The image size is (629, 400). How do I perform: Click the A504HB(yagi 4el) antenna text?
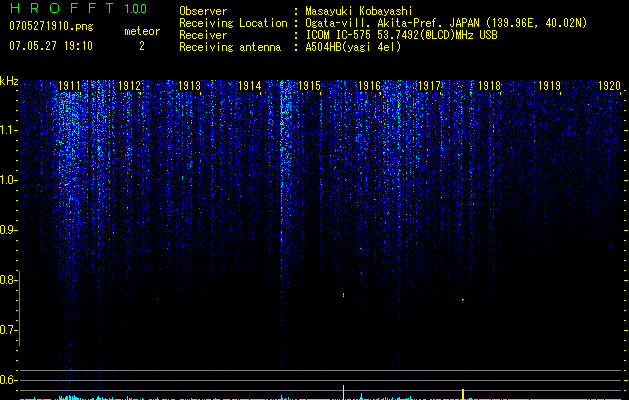pos(353,47)
